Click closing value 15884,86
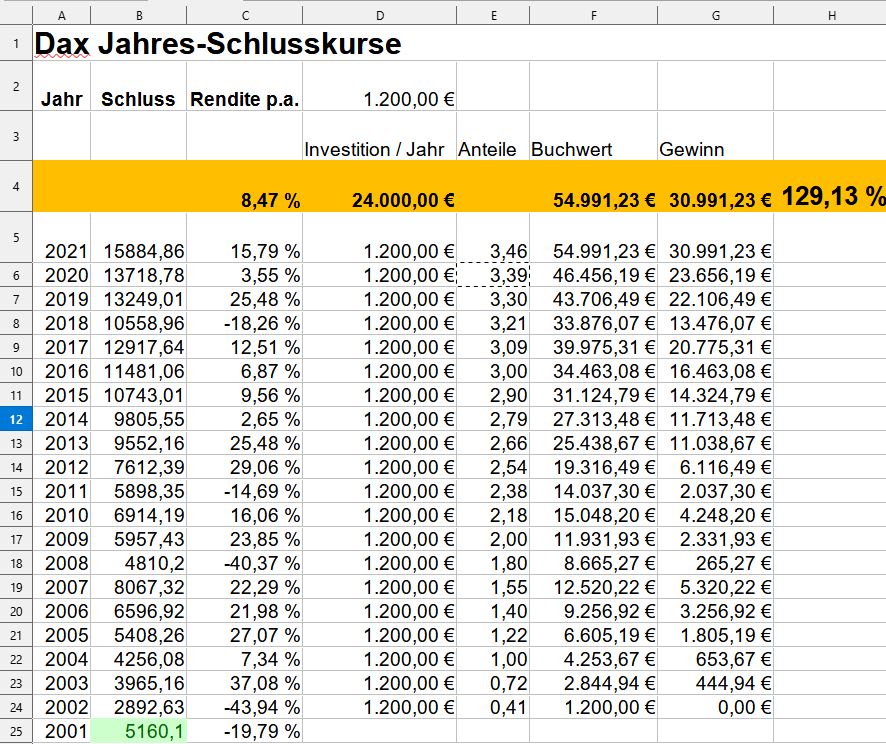 point(138,237)
